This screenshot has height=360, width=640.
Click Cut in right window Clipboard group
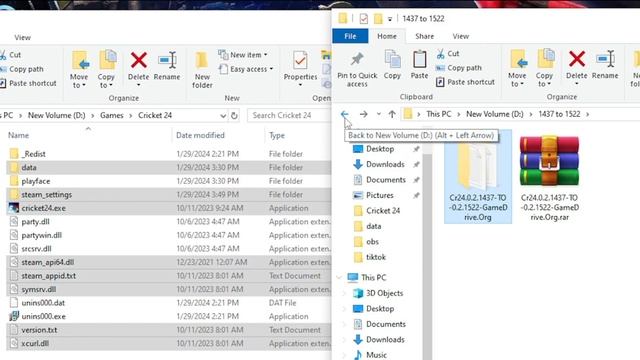(x=448, y=53)
